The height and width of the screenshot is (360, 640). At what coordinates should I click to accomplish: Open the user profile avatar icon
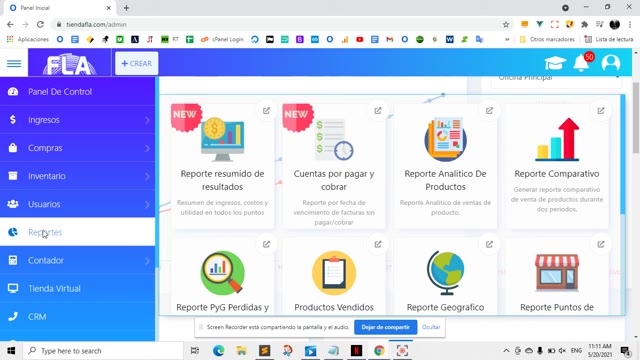point(611,63)
